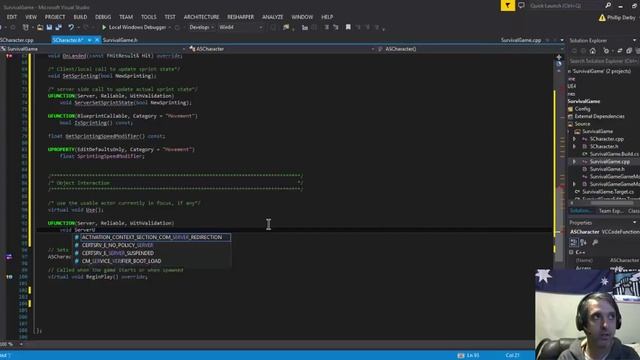This screenshot has width=640, height=360.
Task: Open the Win64 platform dropdown
Action: coord(241,27)
